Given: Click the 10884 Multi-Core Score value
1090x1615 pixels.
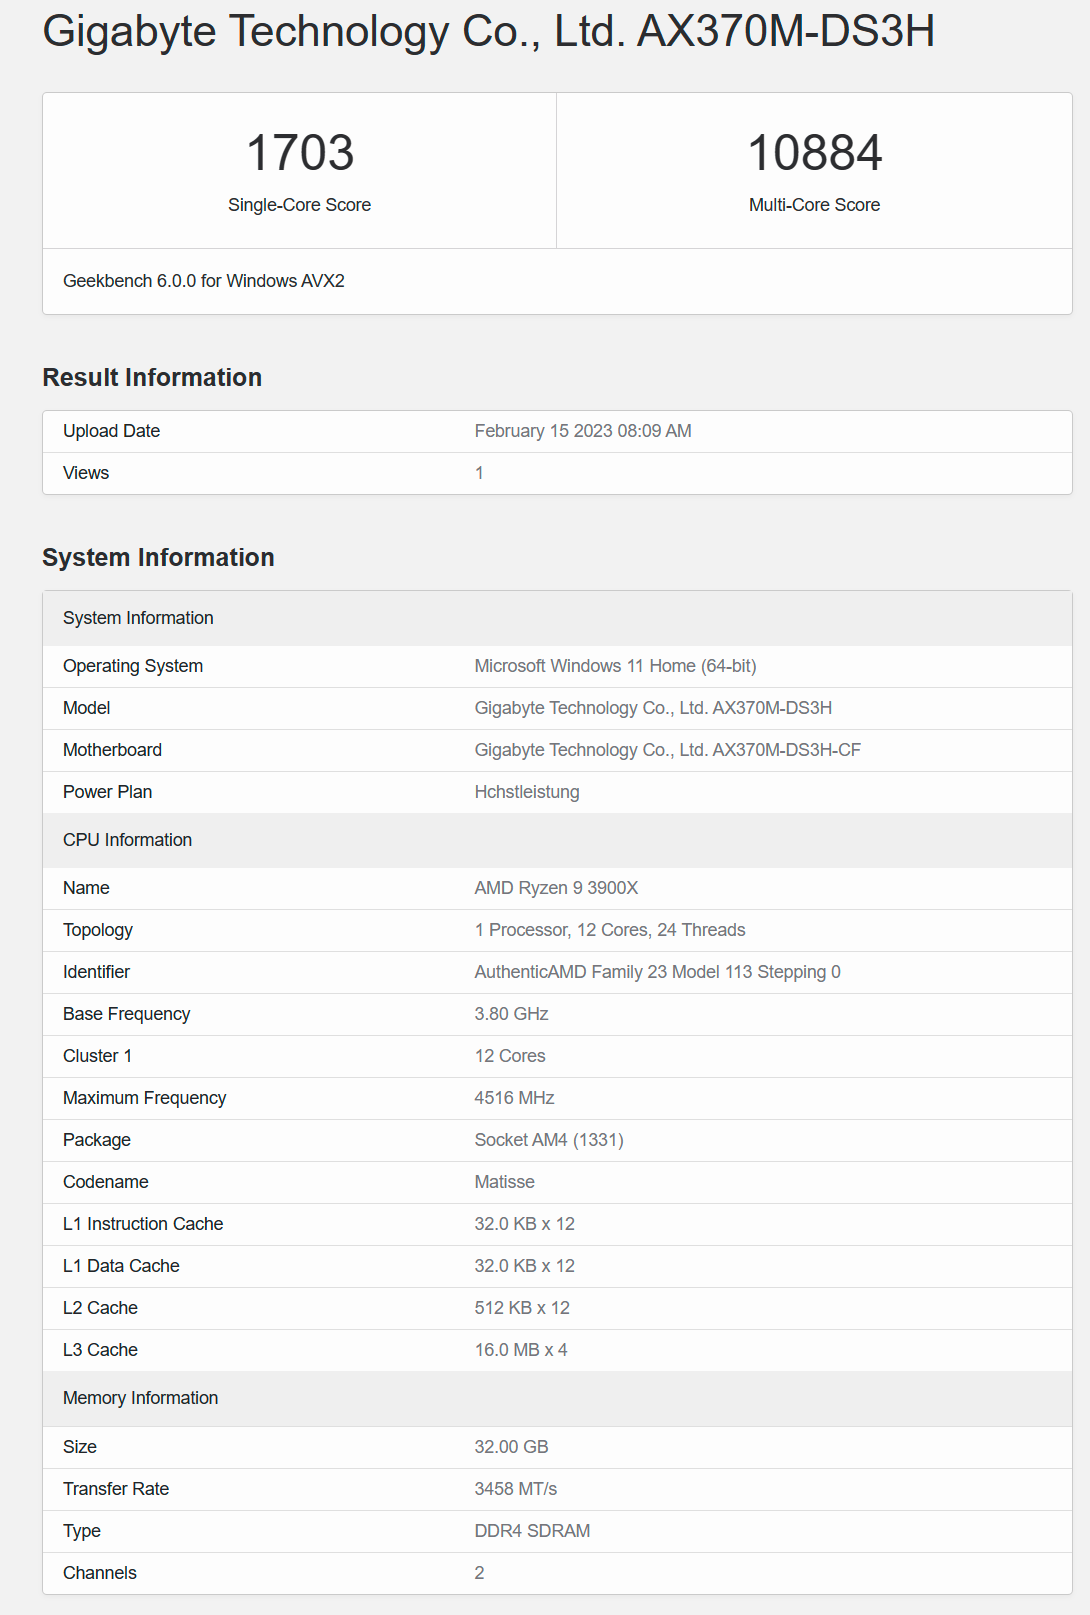Looking at the screenshot, I should tap(814, 153).
